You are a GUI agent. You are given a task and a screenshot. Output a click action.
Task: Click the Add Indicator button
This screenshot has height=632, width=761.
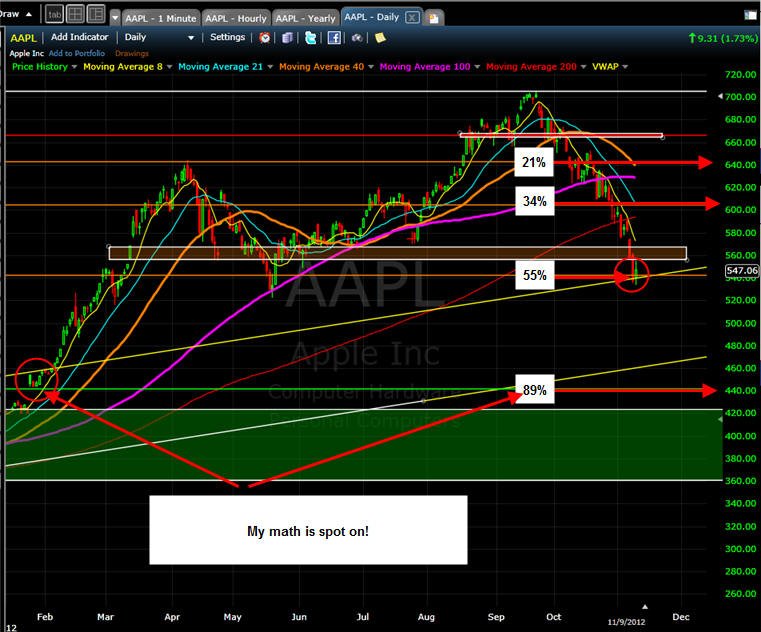pyautogui.click(x=80, y=37)
